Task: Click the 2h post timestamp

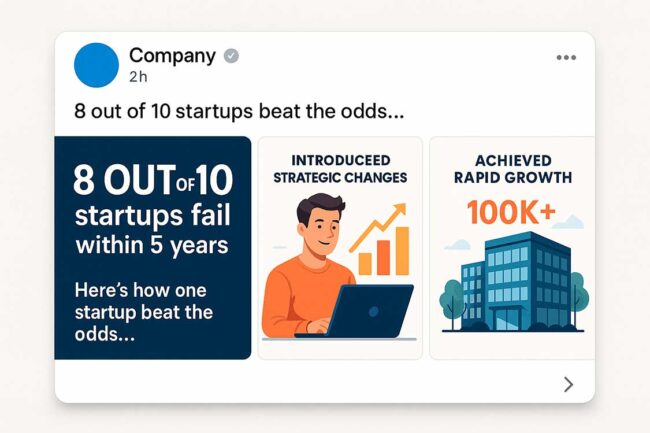Action: click(139, 76)
